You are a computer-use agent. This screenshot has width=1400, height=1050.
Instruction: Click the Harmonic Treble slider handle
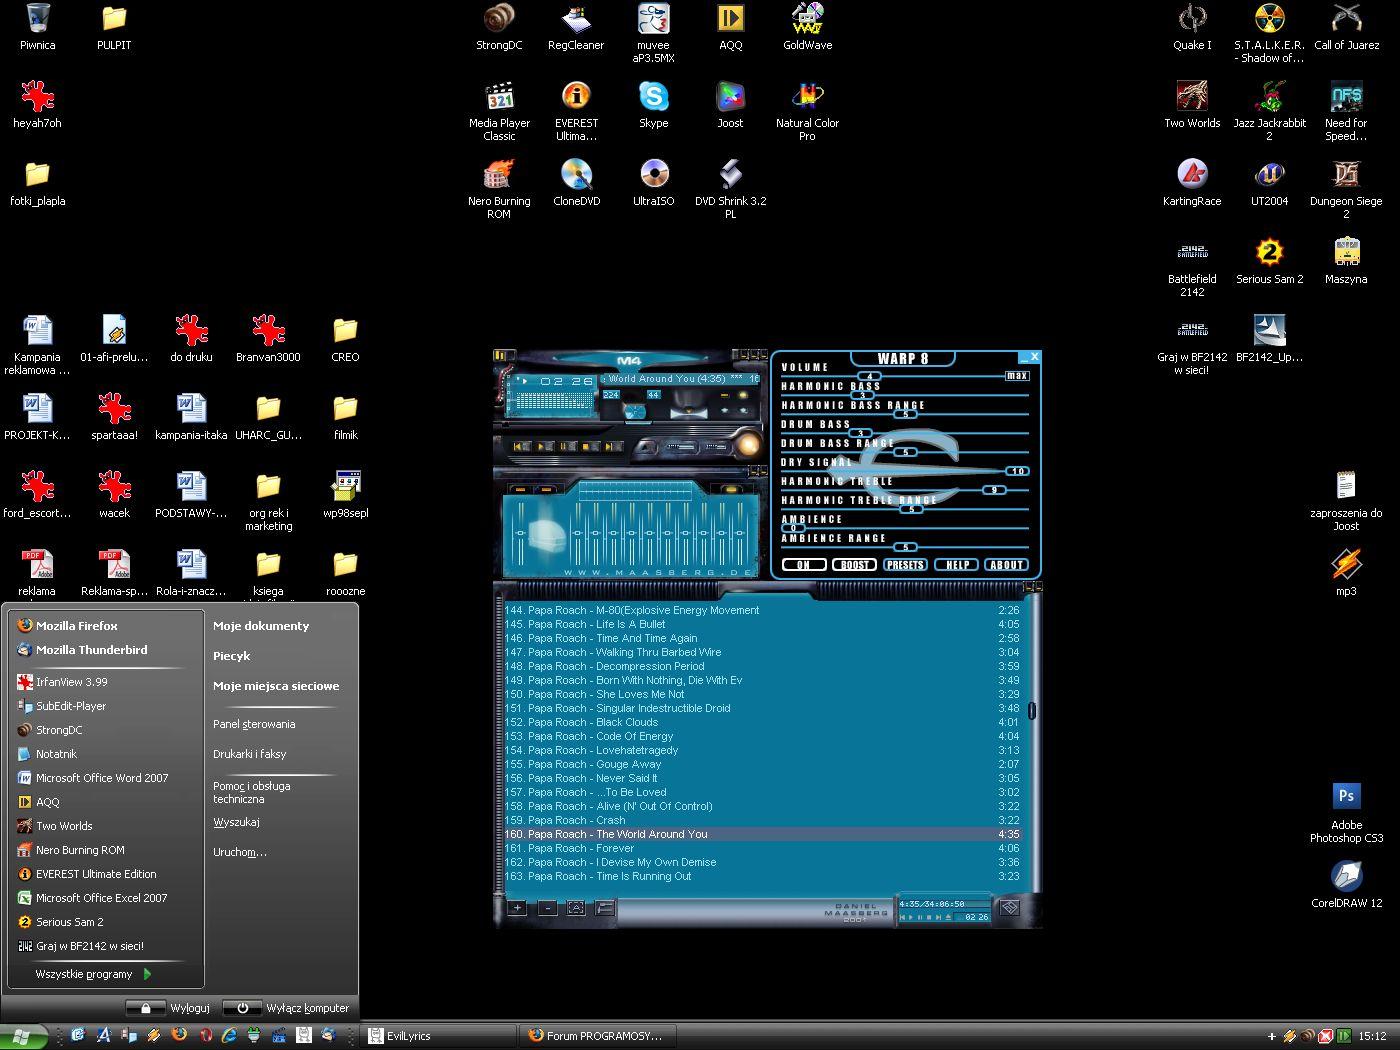coord(993,490)
